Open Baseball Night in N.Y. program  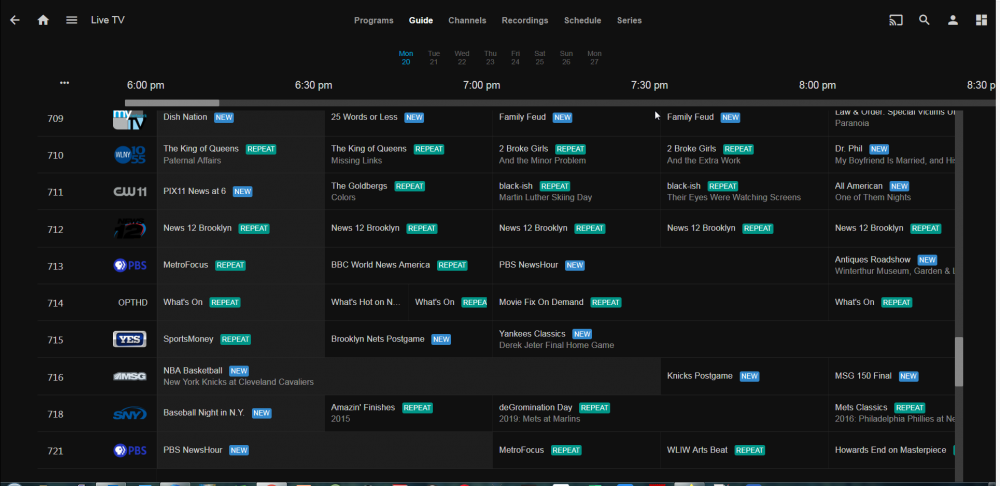point(240,413)
